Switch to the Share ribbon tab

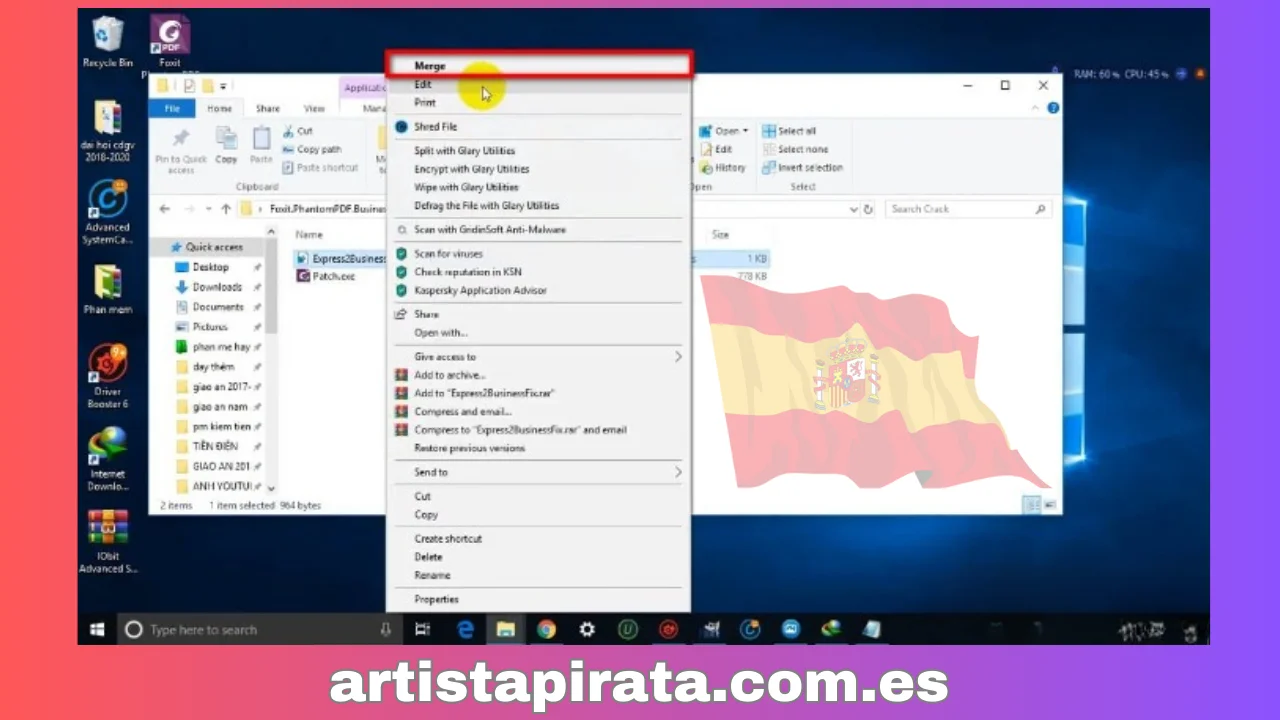[267, 108]
